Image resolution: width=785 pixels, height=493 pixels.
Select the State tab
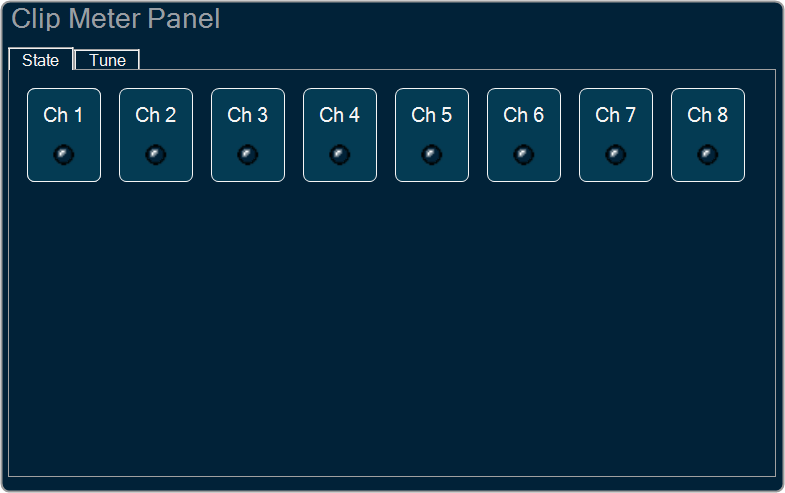click(41, 60)
